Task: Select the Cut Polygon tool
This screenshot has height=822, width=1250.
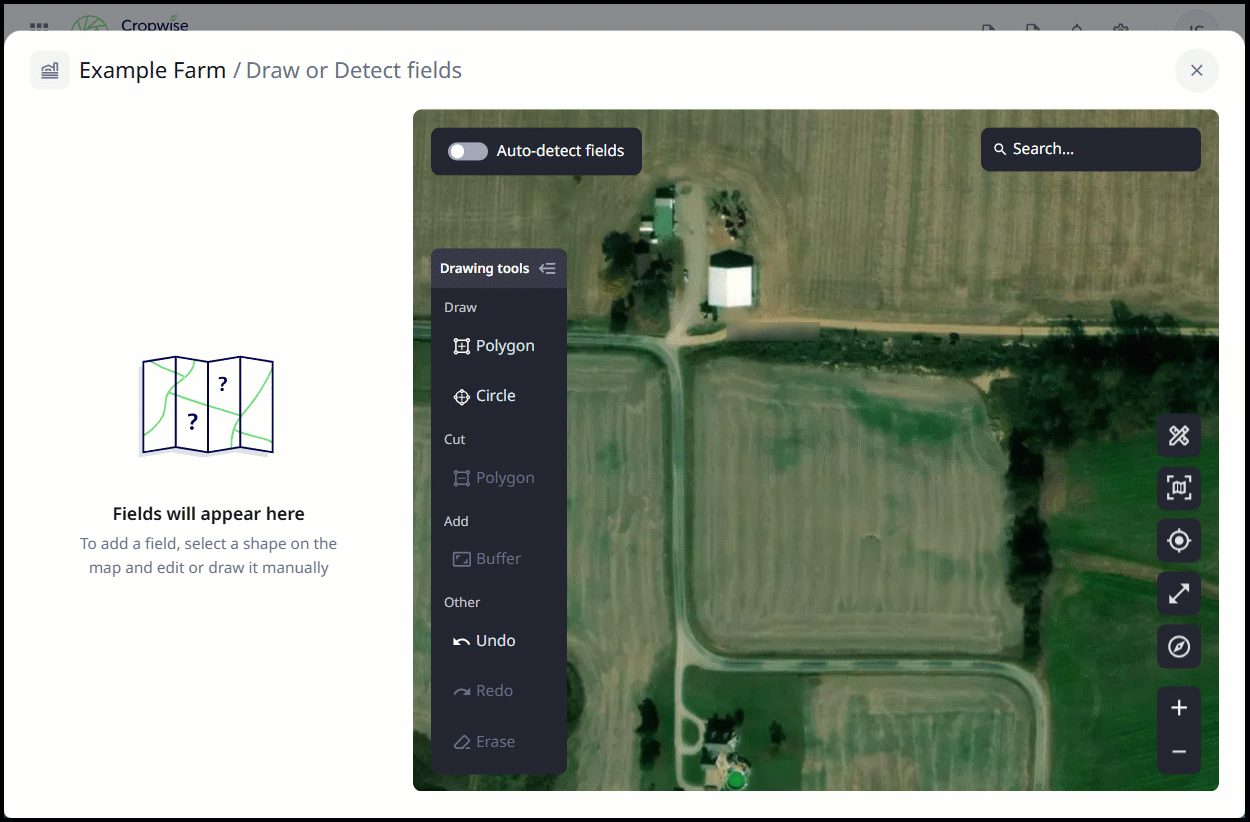Action: (x=494, y=478)
